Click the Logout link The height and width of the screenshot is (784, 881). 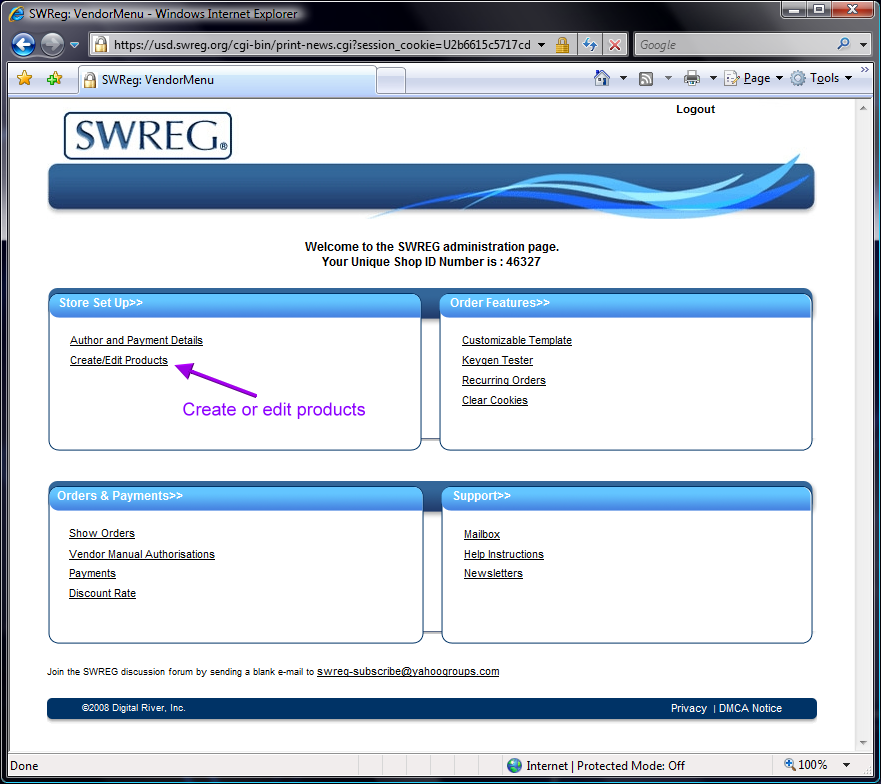pyautogui.click(x=695, y=109)
